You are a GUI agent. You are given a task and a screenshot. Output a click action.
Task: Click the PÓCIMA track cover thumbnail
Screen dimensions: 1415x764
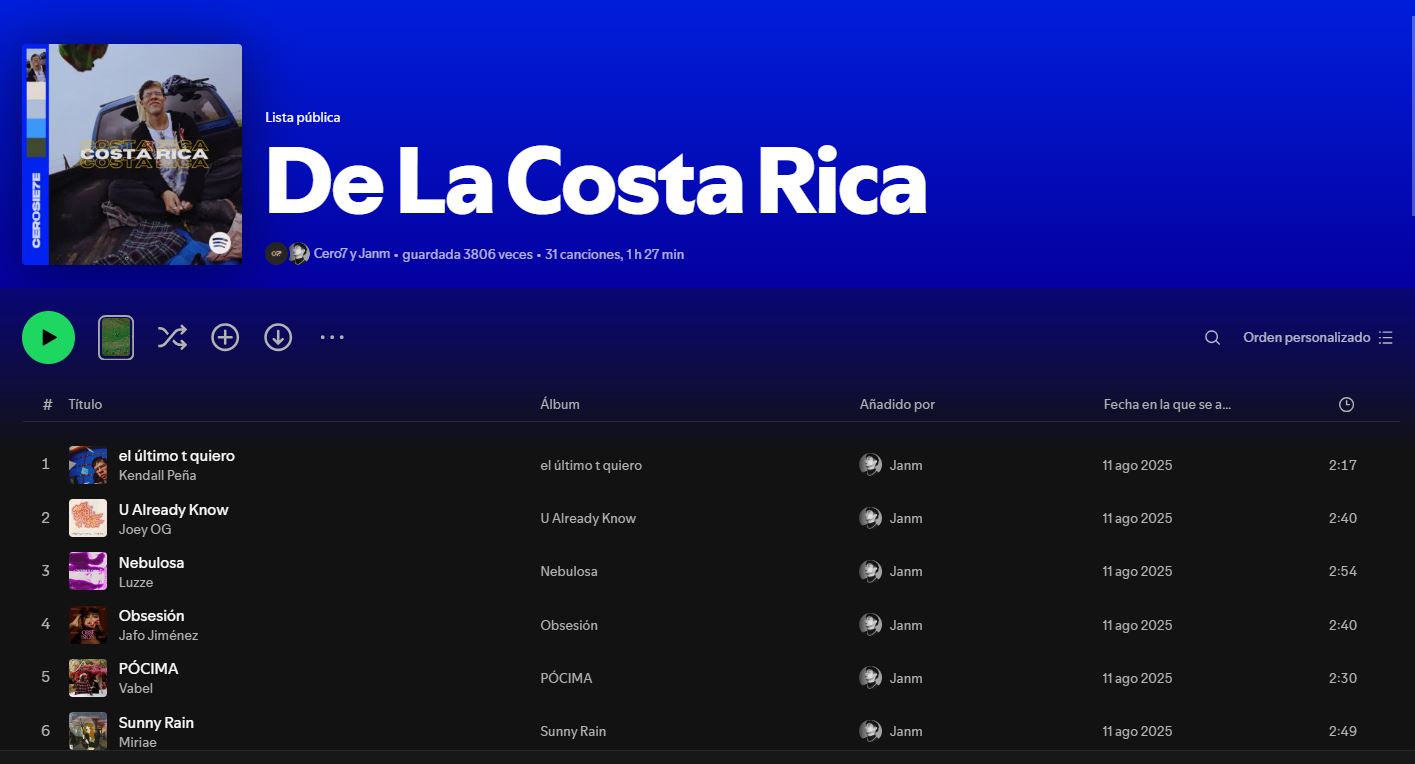(x=88, y=678)
